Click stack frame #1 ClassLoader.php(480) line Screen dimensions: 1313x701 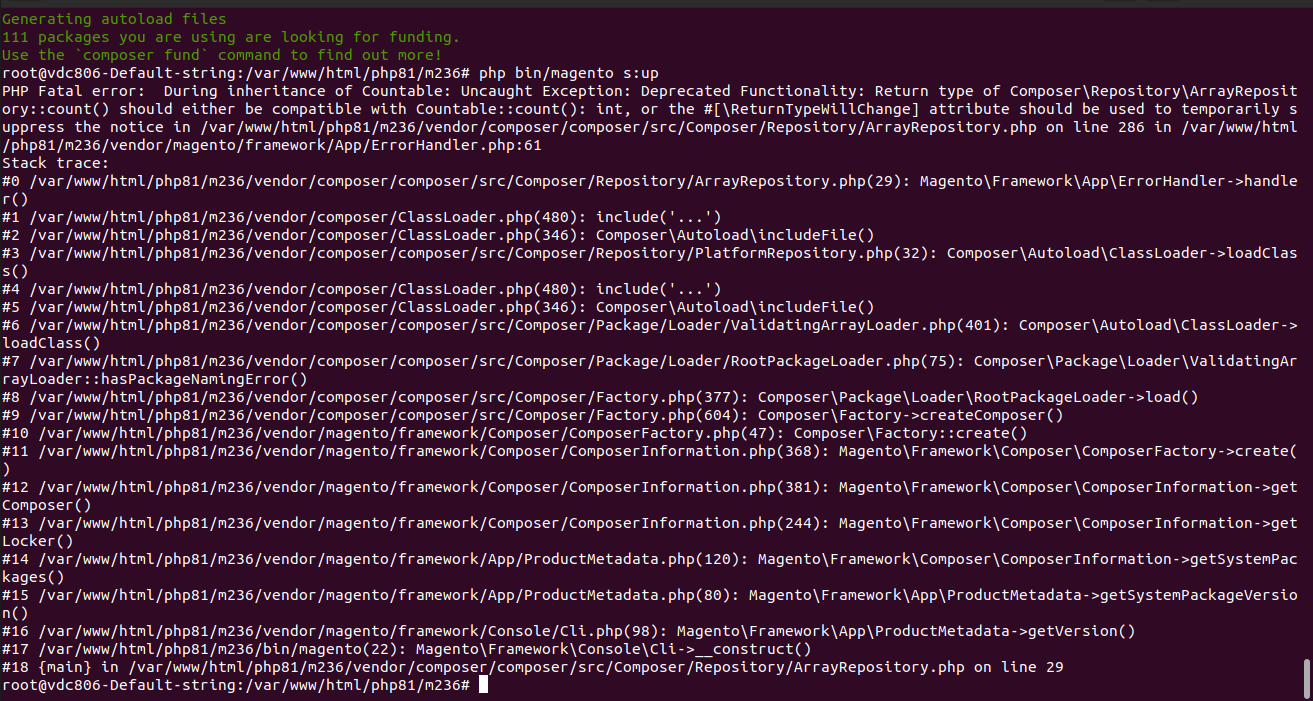[x=360, y=217]
